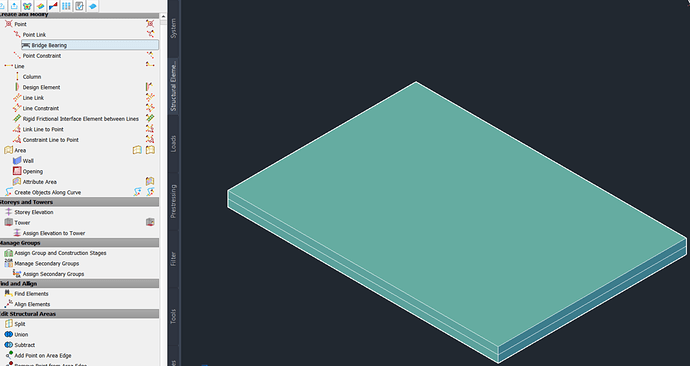The width and height of the screenshot is (690, 366).
Task: Click the modify icon at the end of the Point row
Action: 150,24
